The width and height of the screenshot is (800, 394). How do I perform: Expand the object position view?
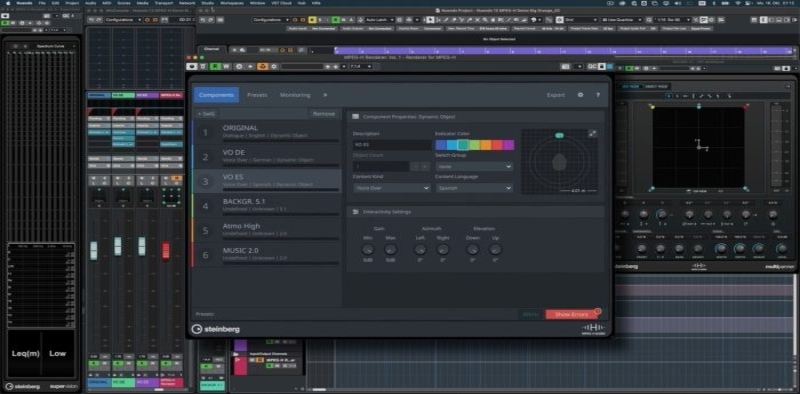pos(592,133)
